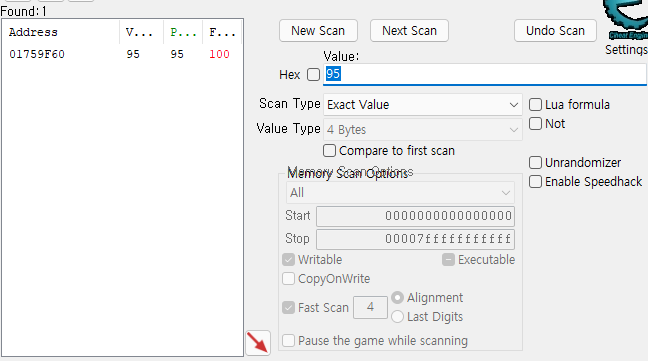Viewport: 648px width, 361px height.
Task: Click the red 100 first value cell
Action: pyautogui.click(x=219, y=54)
